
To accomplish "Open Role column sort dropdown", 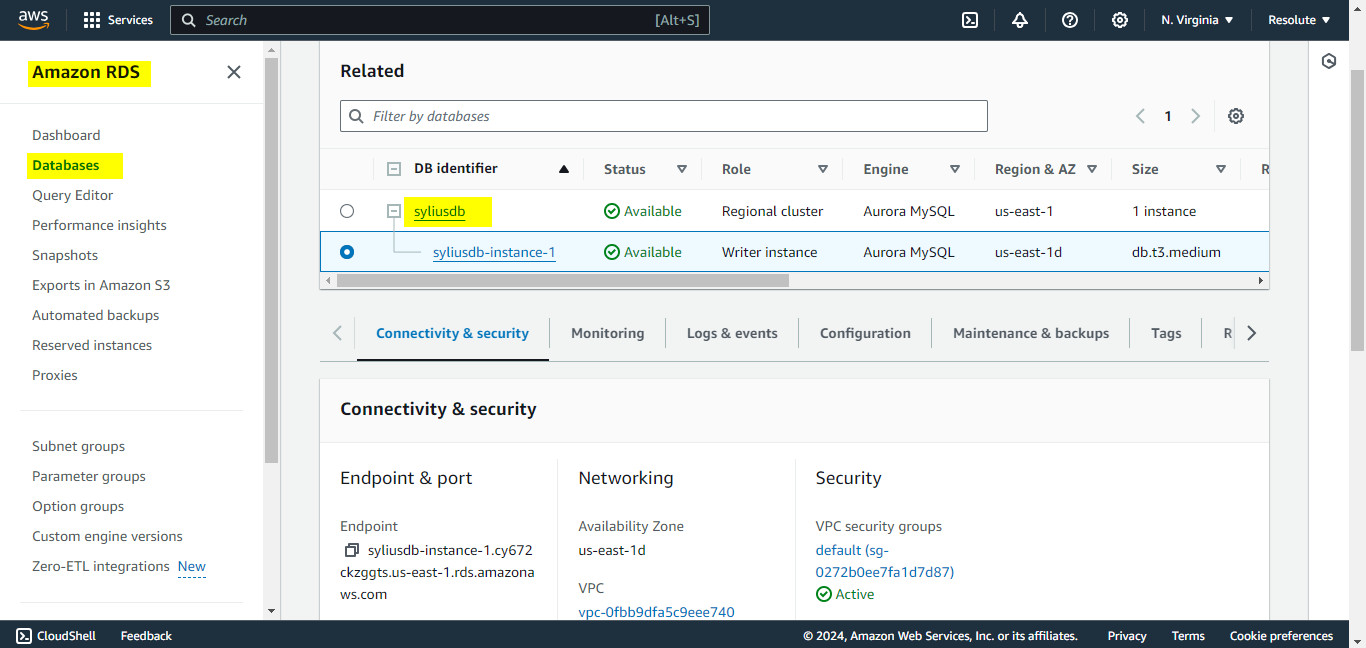I will click(823, 169).
